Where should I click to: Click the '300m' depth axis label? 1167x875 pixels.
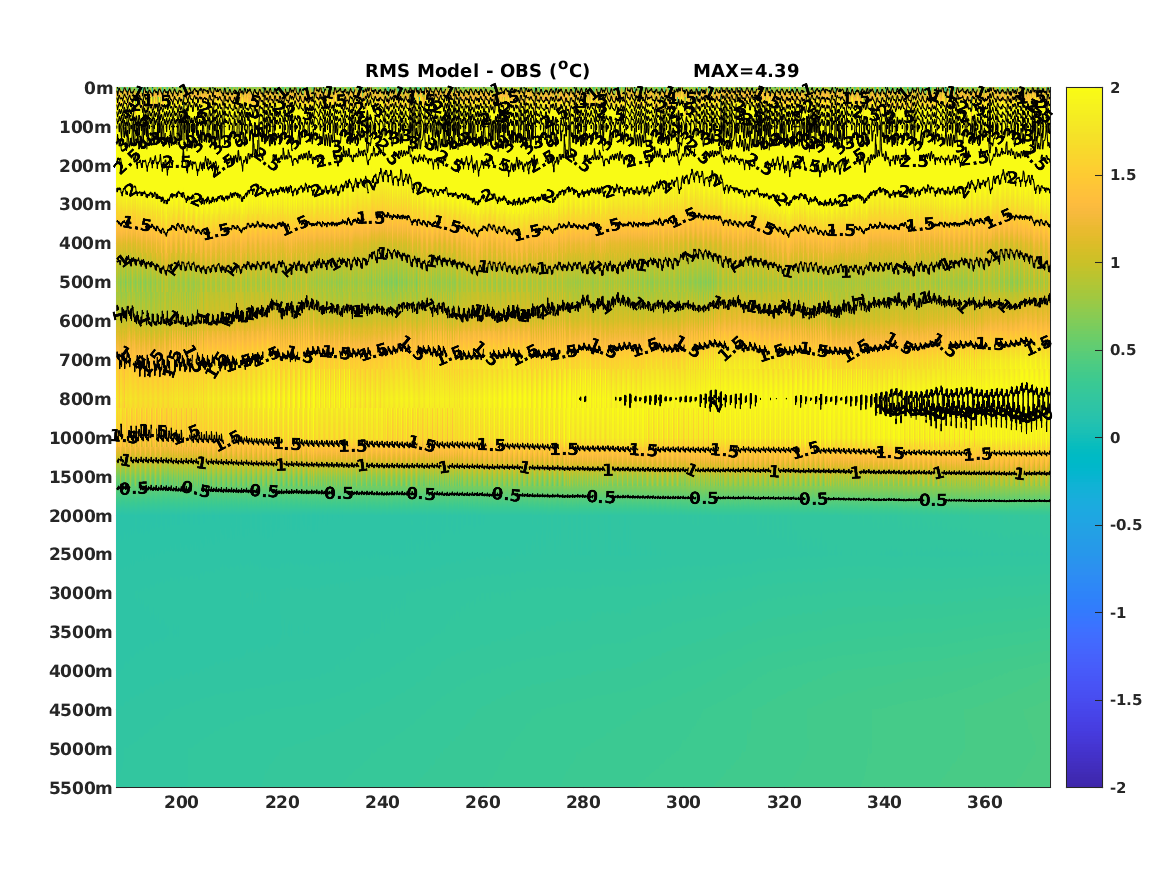coord(86,205)
